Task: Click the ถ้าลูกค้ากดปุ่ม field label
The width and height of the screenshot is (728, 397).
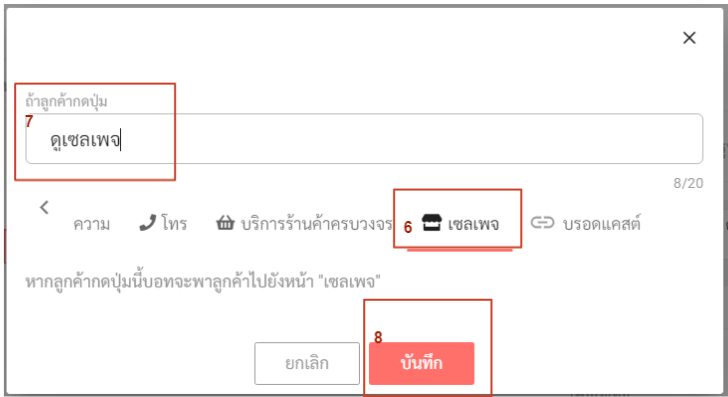Action: pyautogui.click(x=66, y=101)
